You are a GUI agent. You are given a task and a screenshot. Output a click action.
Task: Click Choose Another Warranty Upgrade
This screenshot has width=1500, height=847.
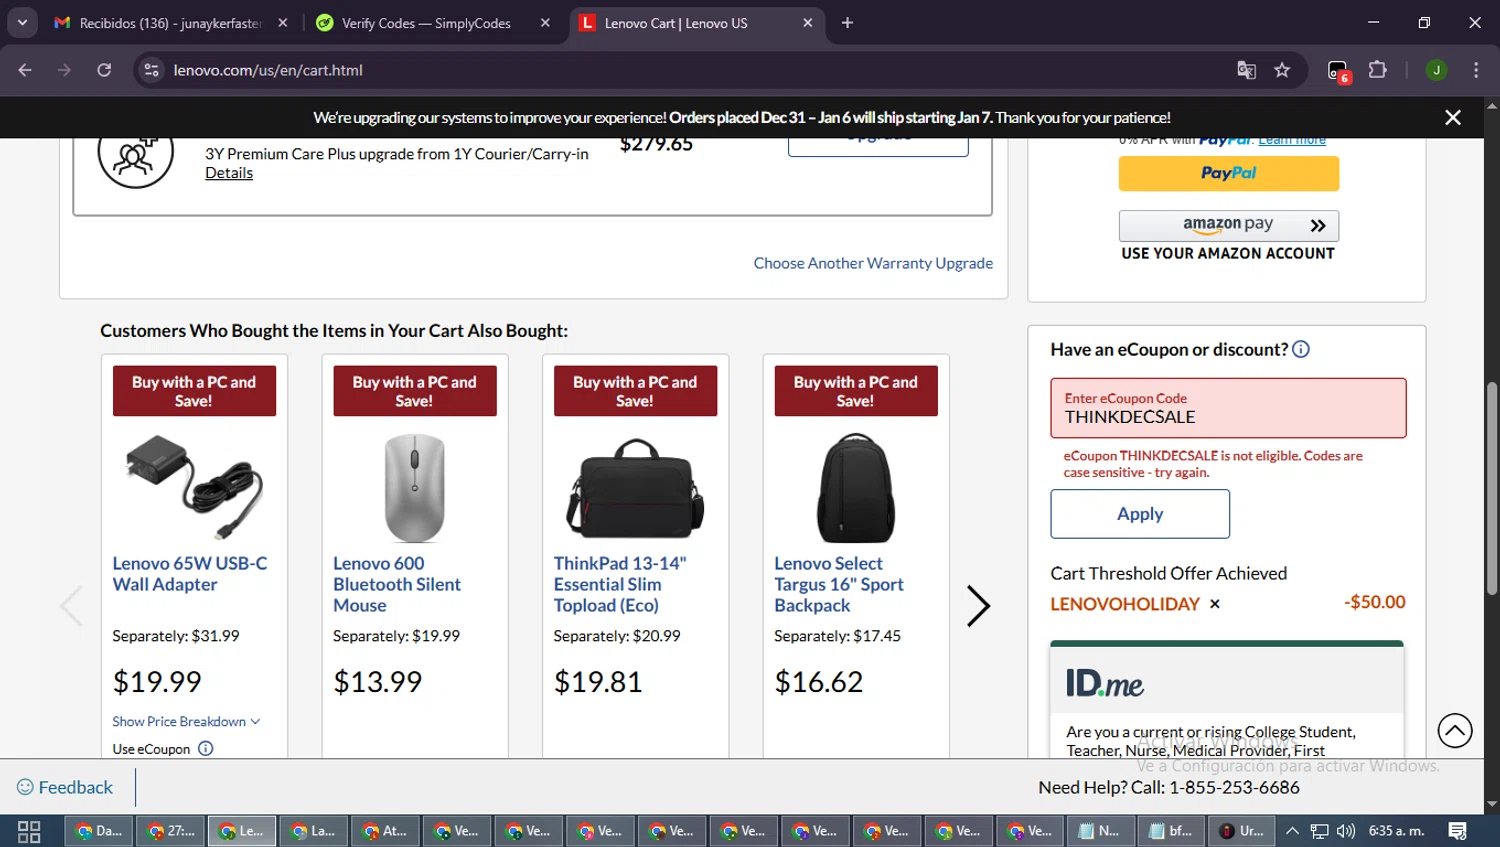tap(873, 263)
